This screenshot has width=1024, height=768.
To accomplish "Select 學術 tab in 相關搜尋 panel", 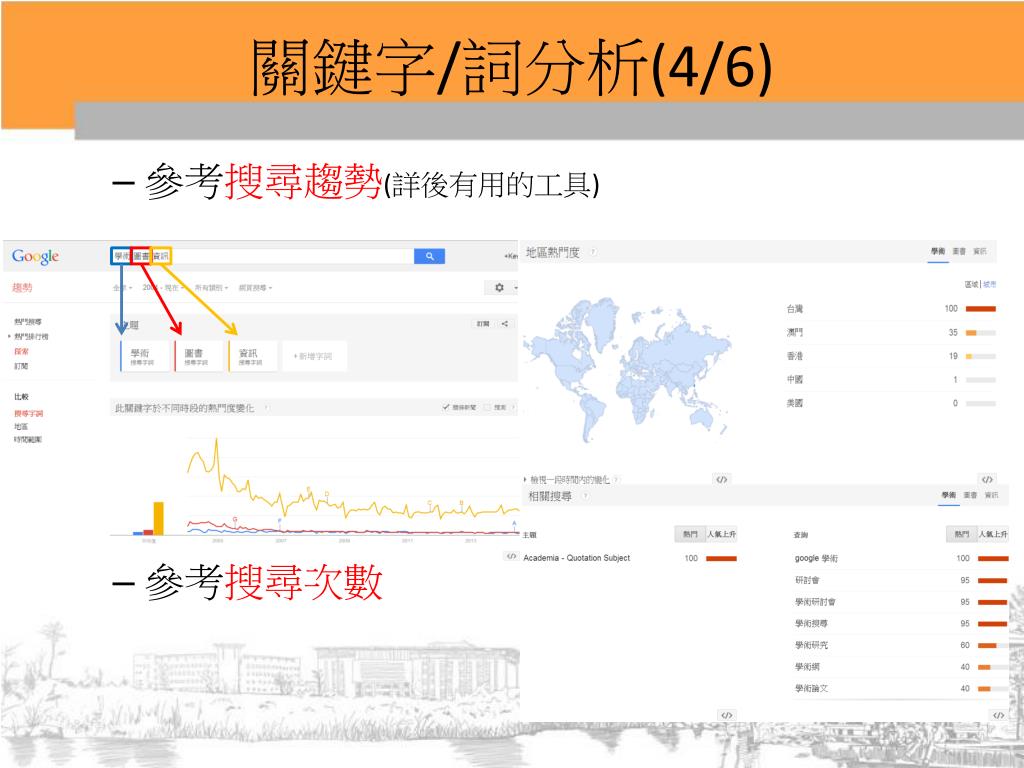I will tap(949, 495).
